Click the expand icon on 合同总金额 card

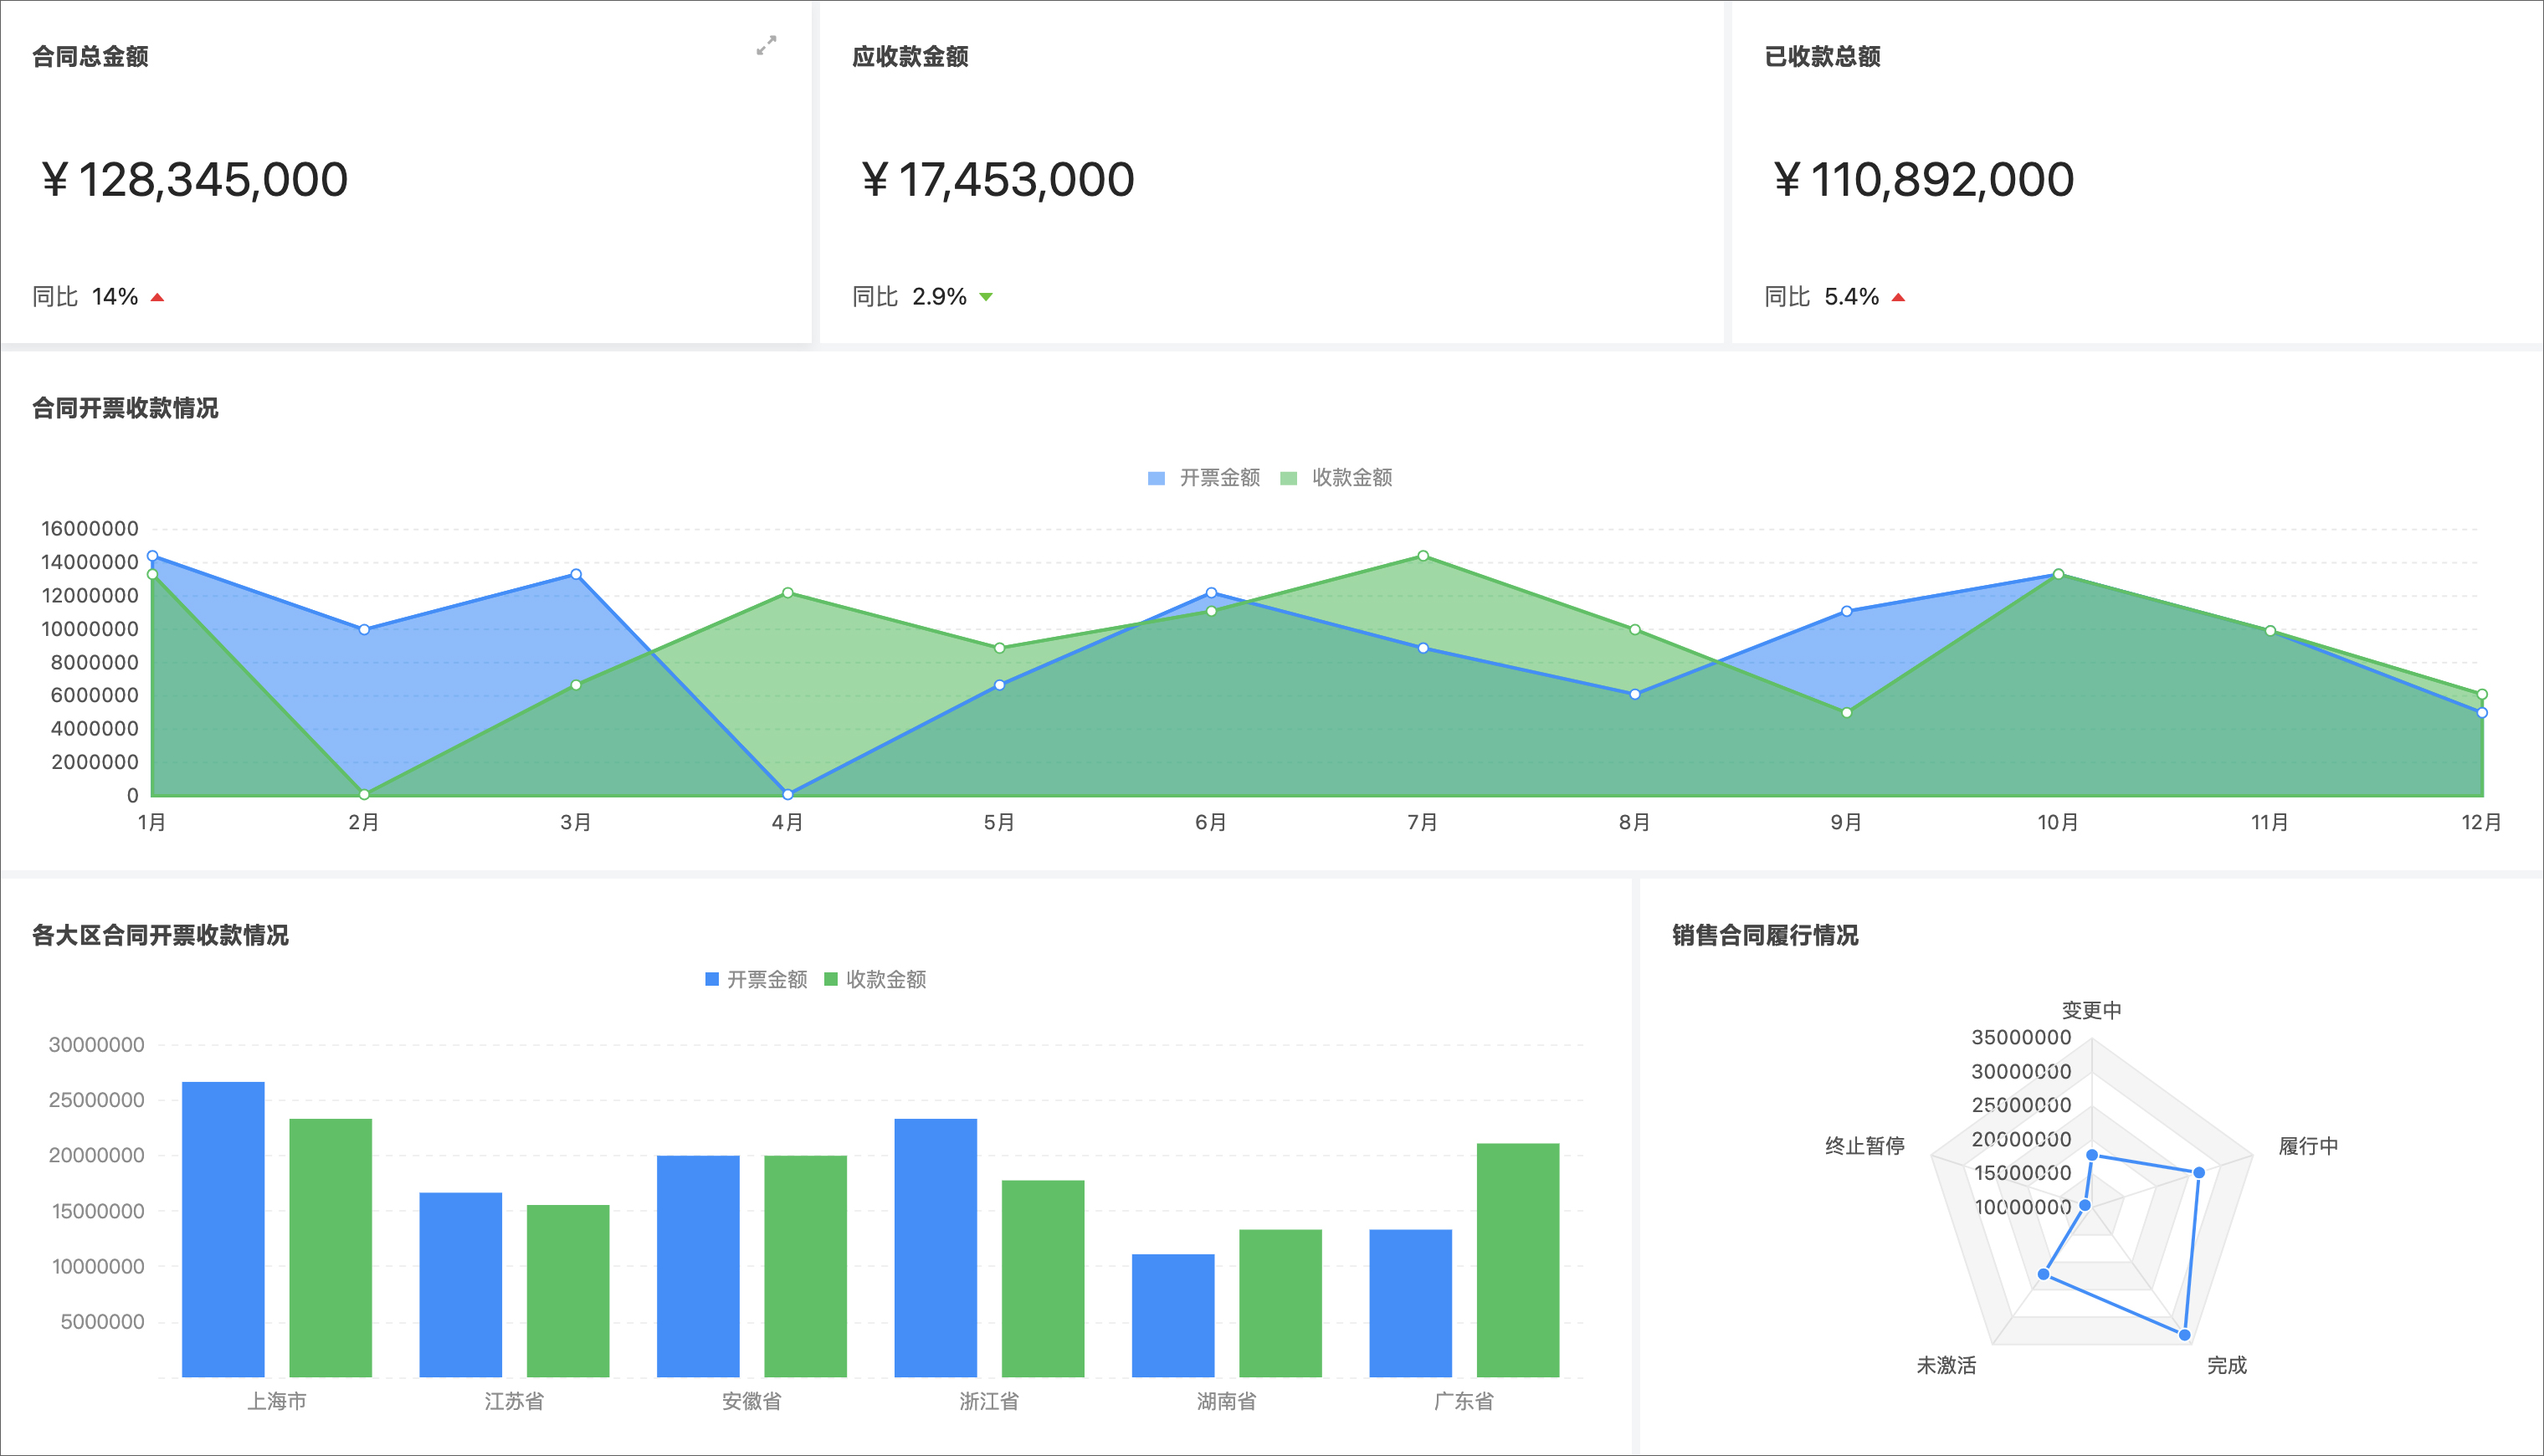pyautogui.click(x=766, y=46)
